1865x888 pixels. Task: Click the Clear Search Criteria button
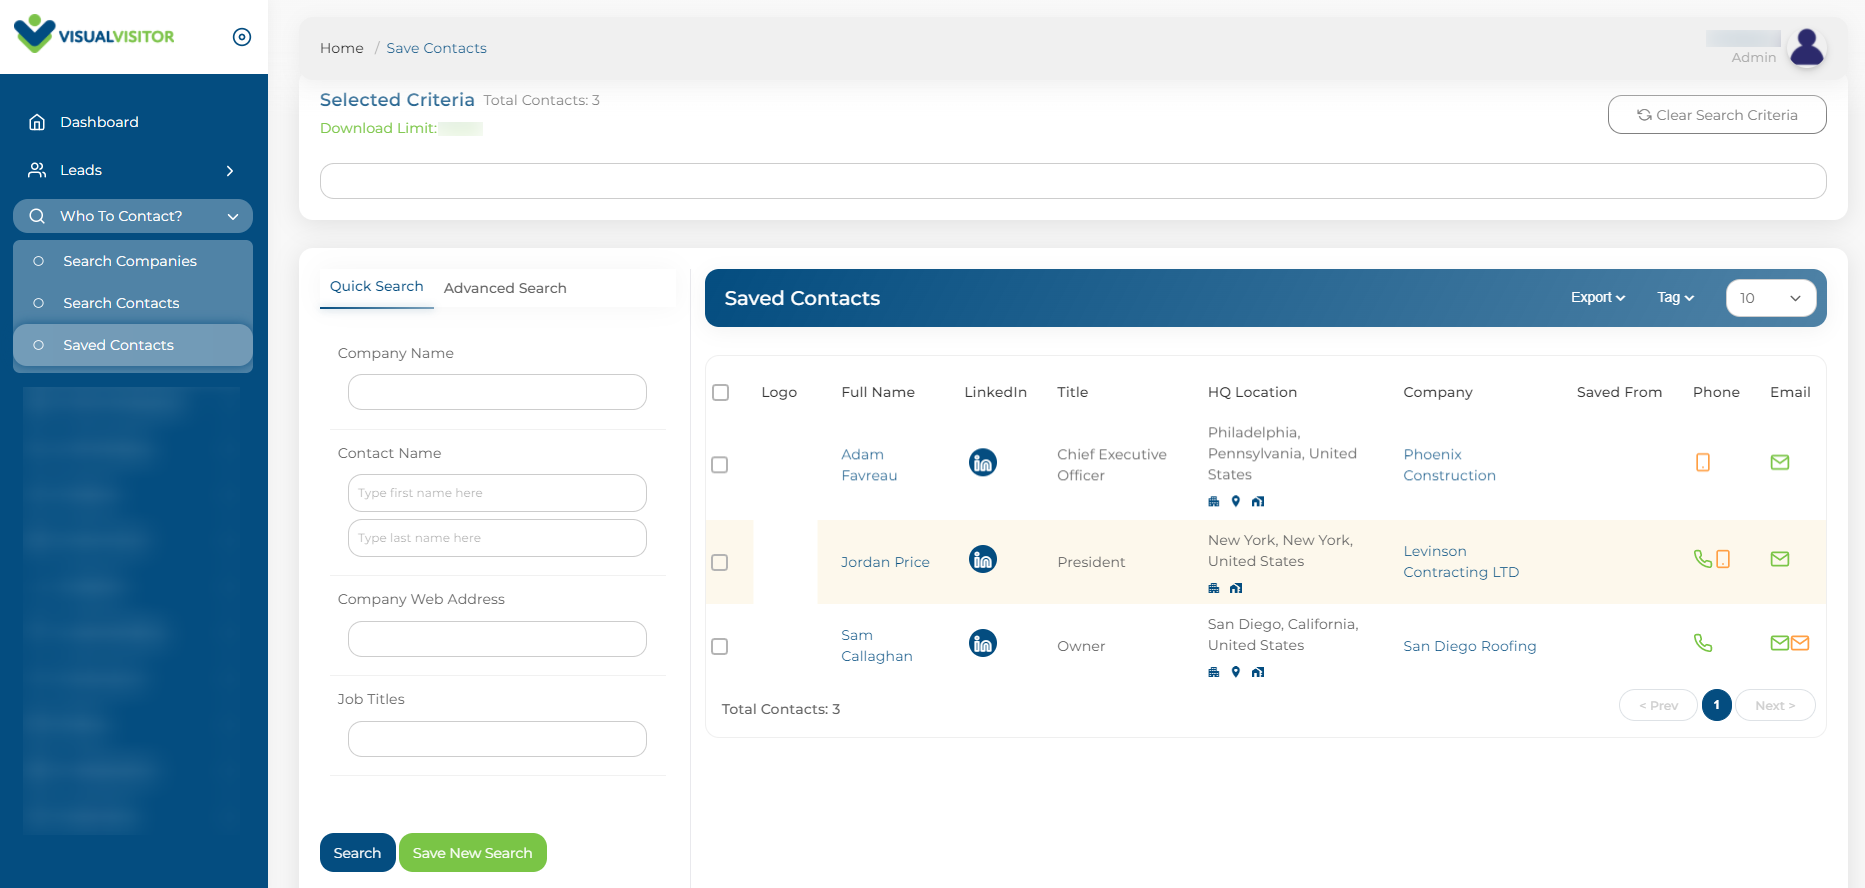pyautogui.click(x=1717, y=115)
